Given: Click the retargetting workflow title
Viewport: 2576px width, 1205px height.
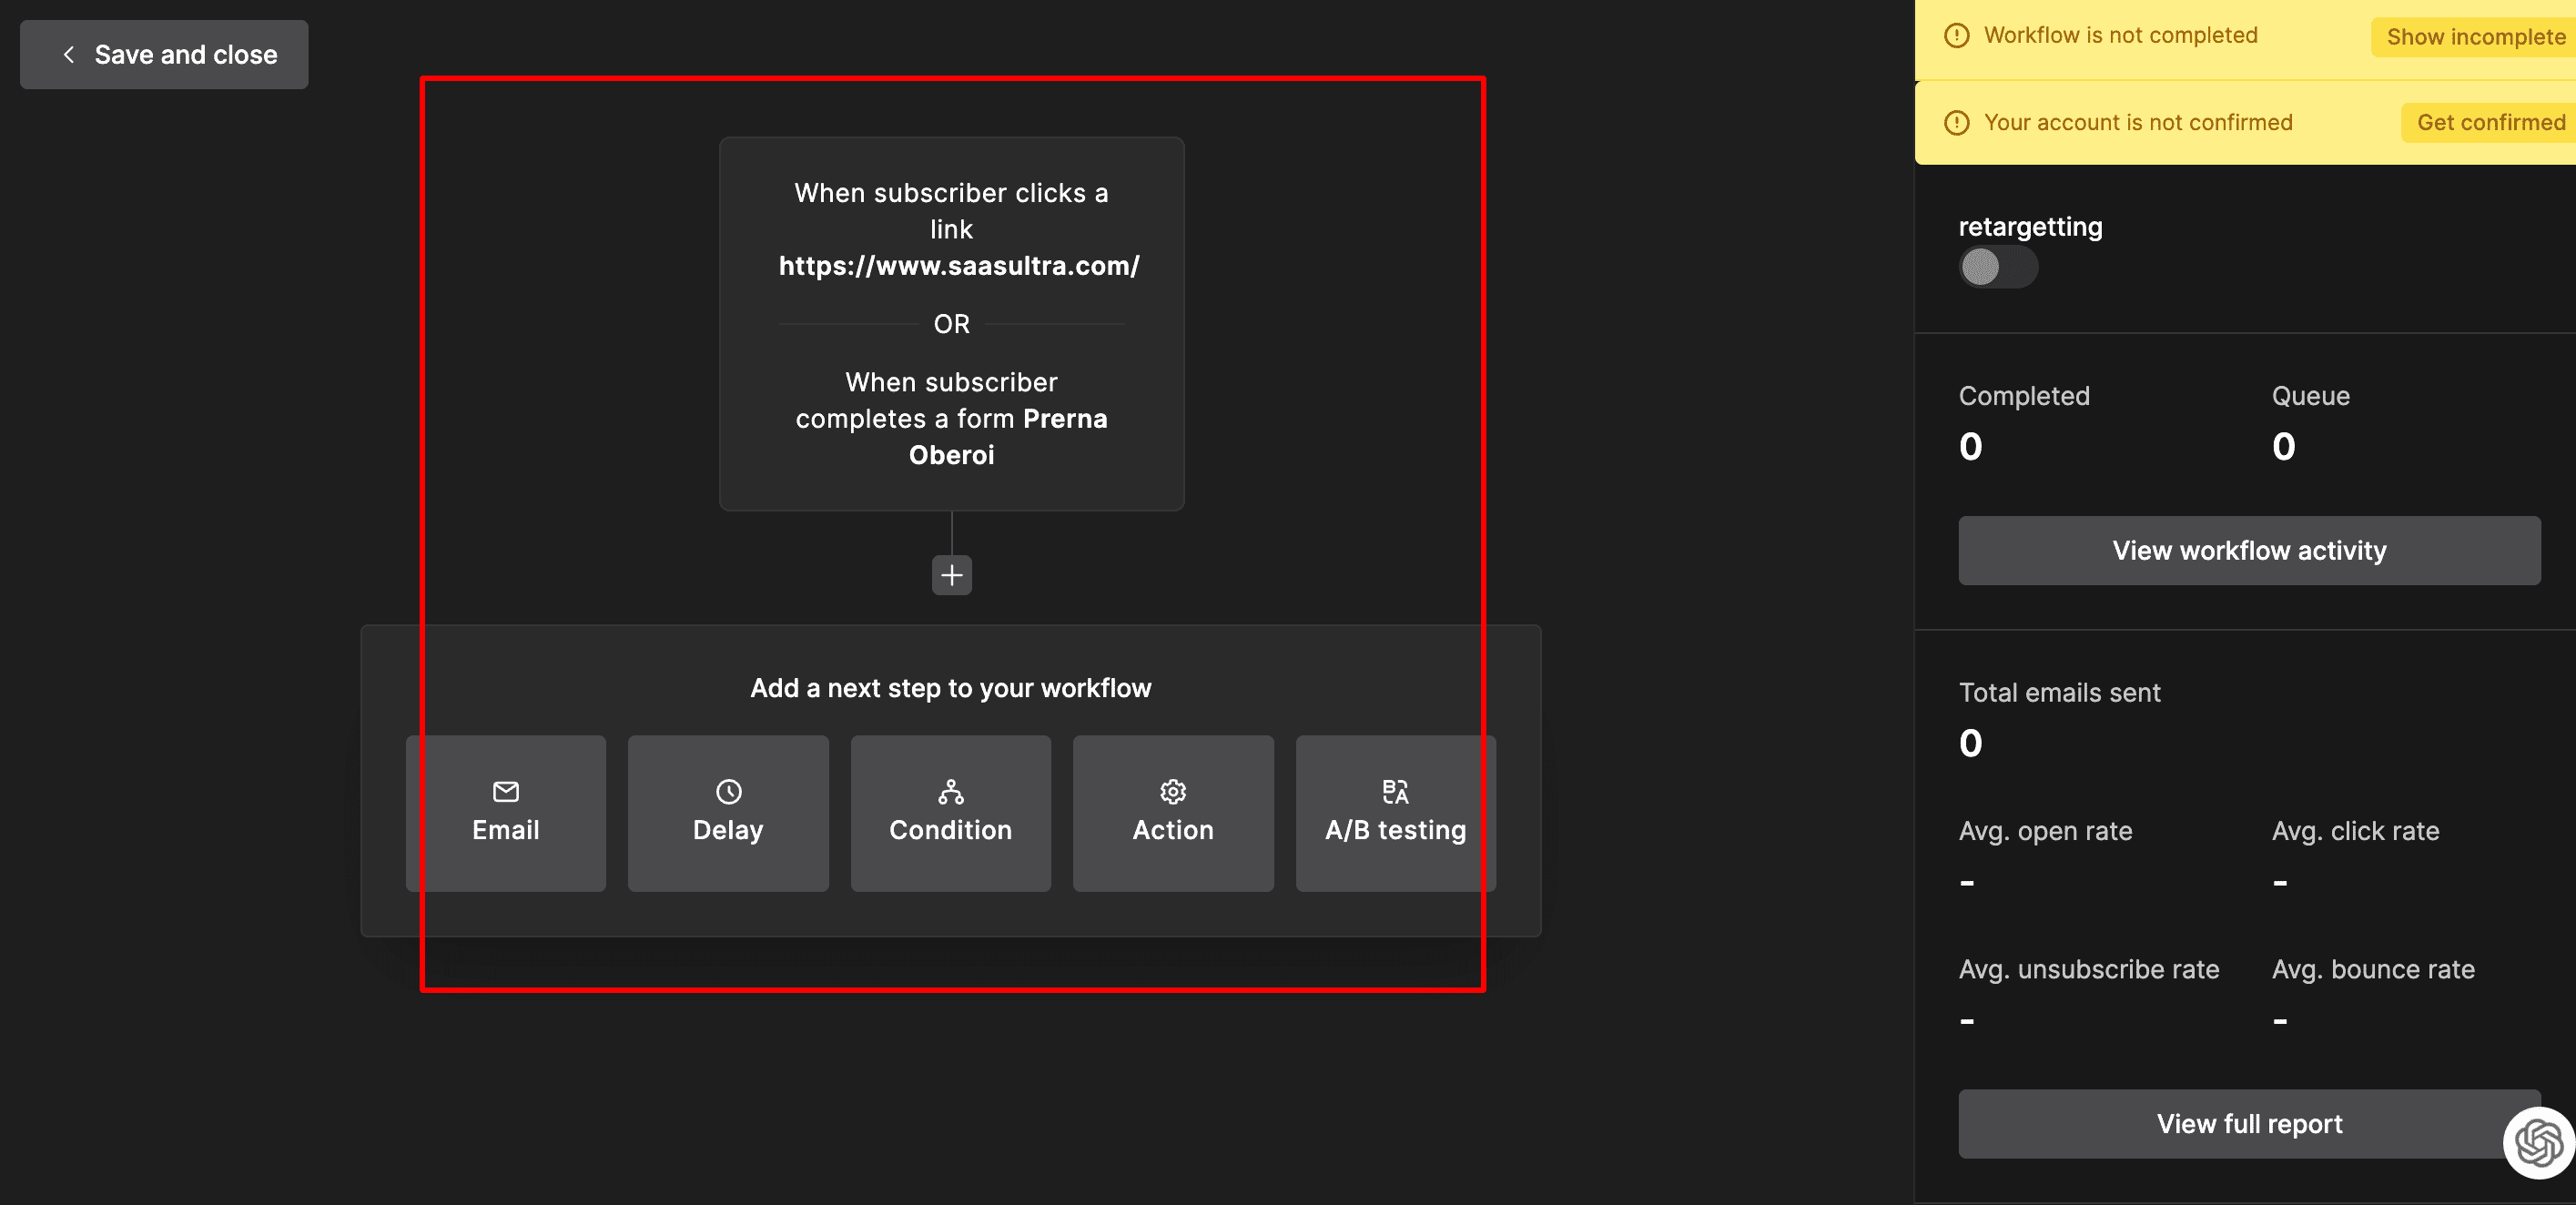Looking at the screenshot, I should [2030, 227].
